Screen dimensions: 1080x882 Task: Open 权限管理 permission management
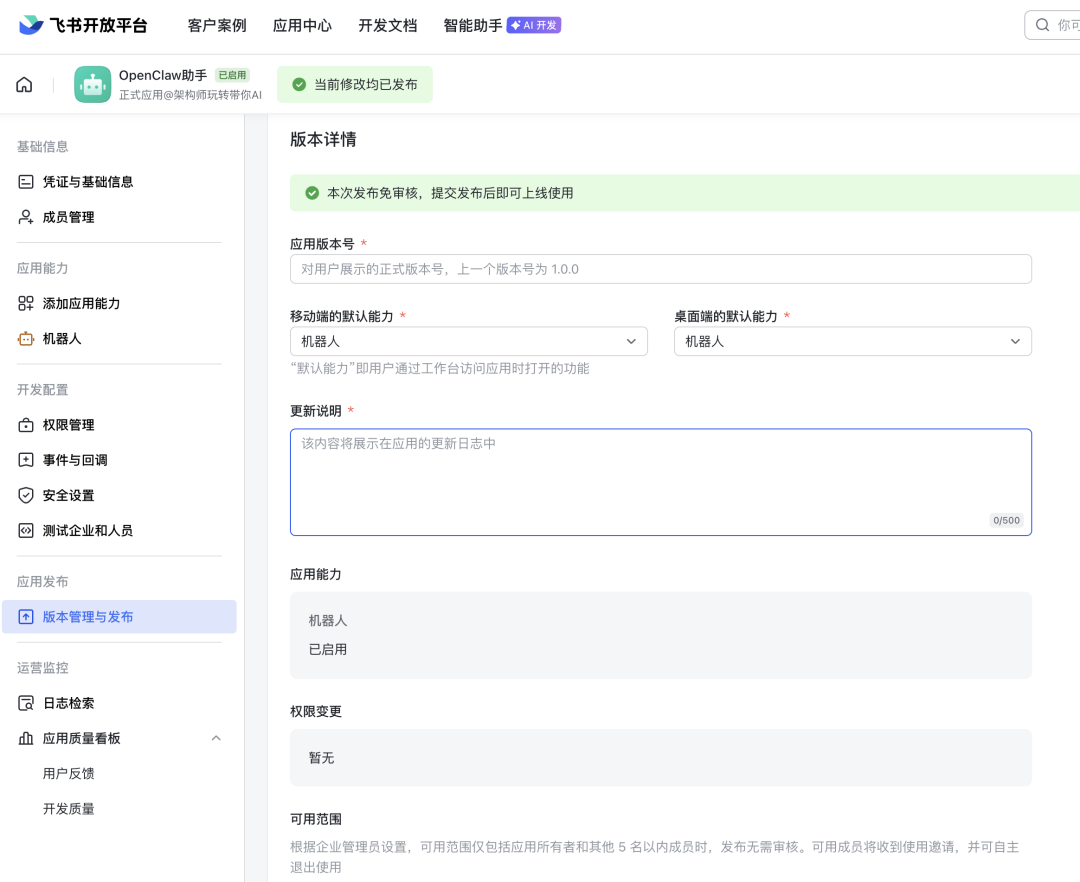tap(67, 424)
